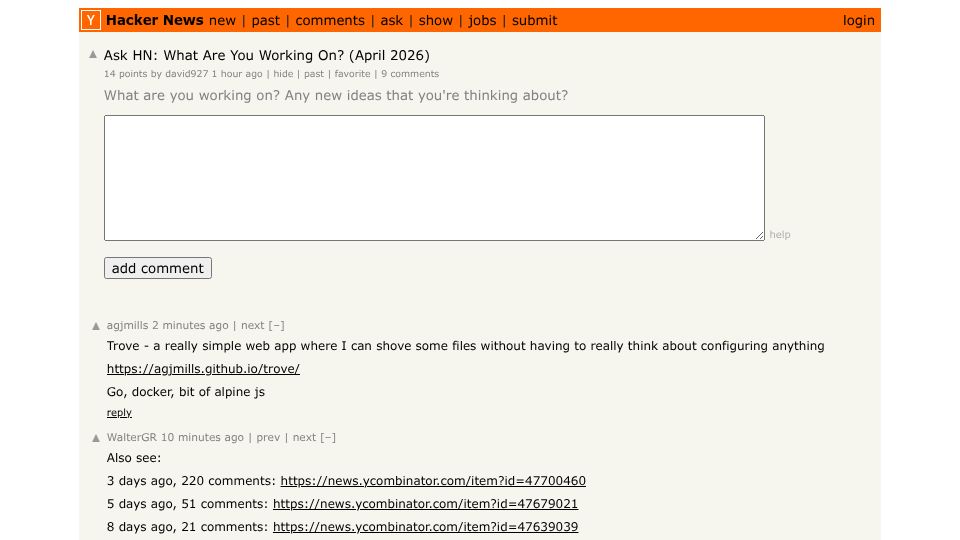Open the agjmills.github.io/trove link
This screenshot has width=960, height=540.
[x=203, y=369]
